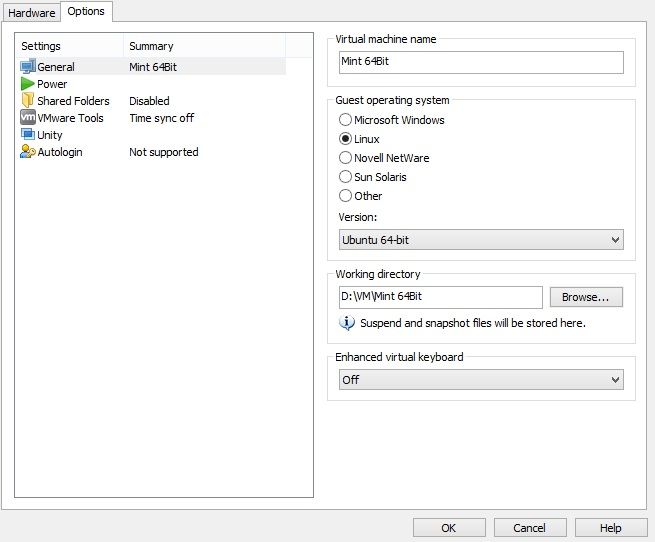Click the Shared Folders folder icon
Screen dimensions: 655x542
coord(28,100)
